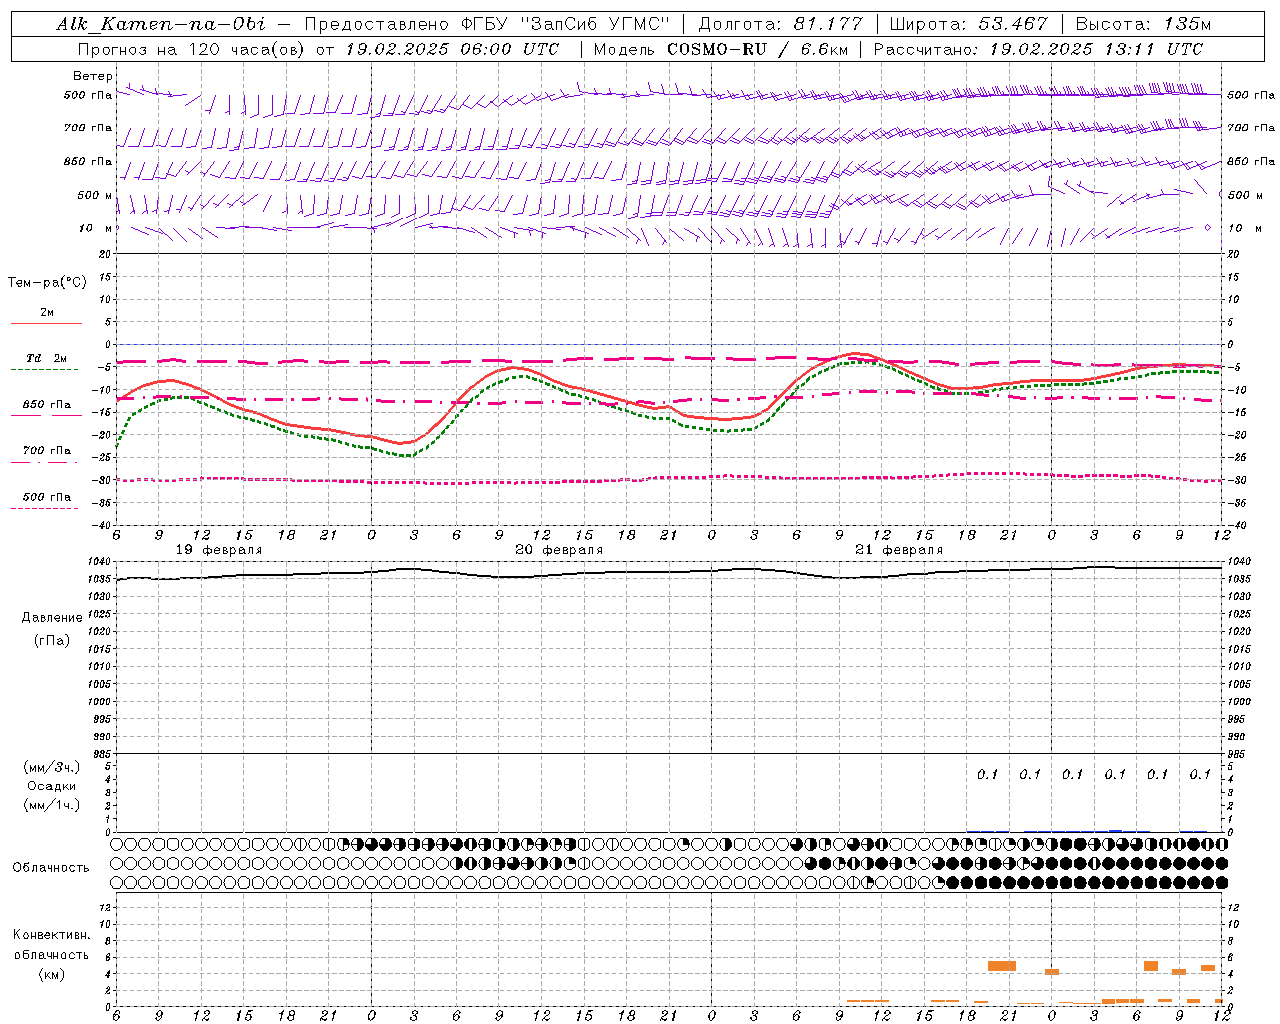Viewport: 1280px width, 1024px height.
Task: Click the "(мм/3ч.)" precipitation unit label
Action: (x=51, y=767)
